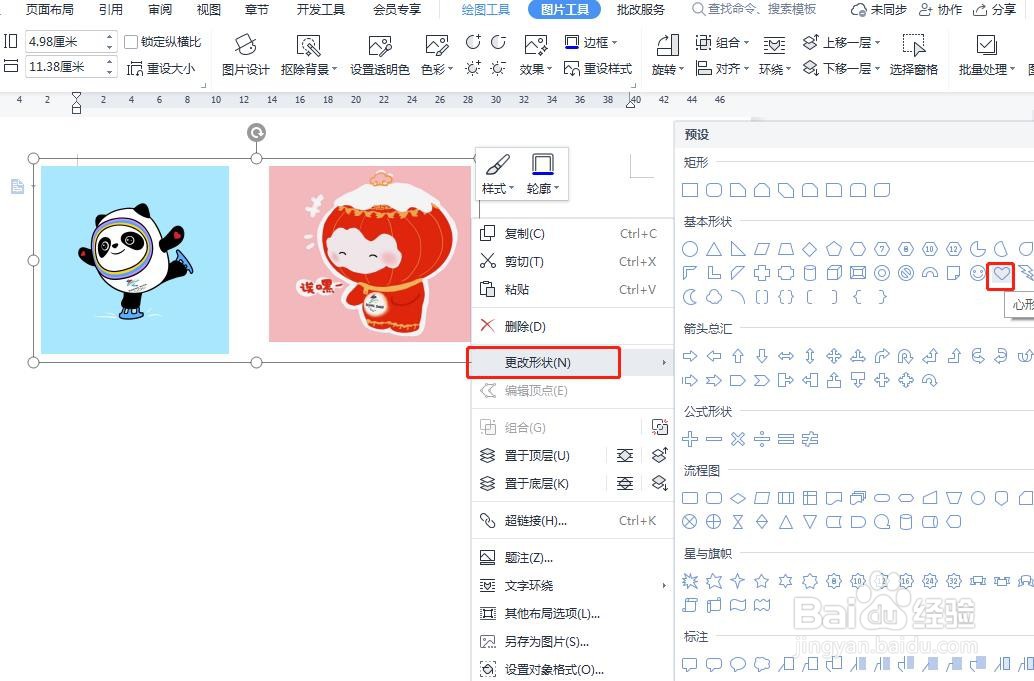
Task: Select the cloud shape
Action: pos(714,297)
